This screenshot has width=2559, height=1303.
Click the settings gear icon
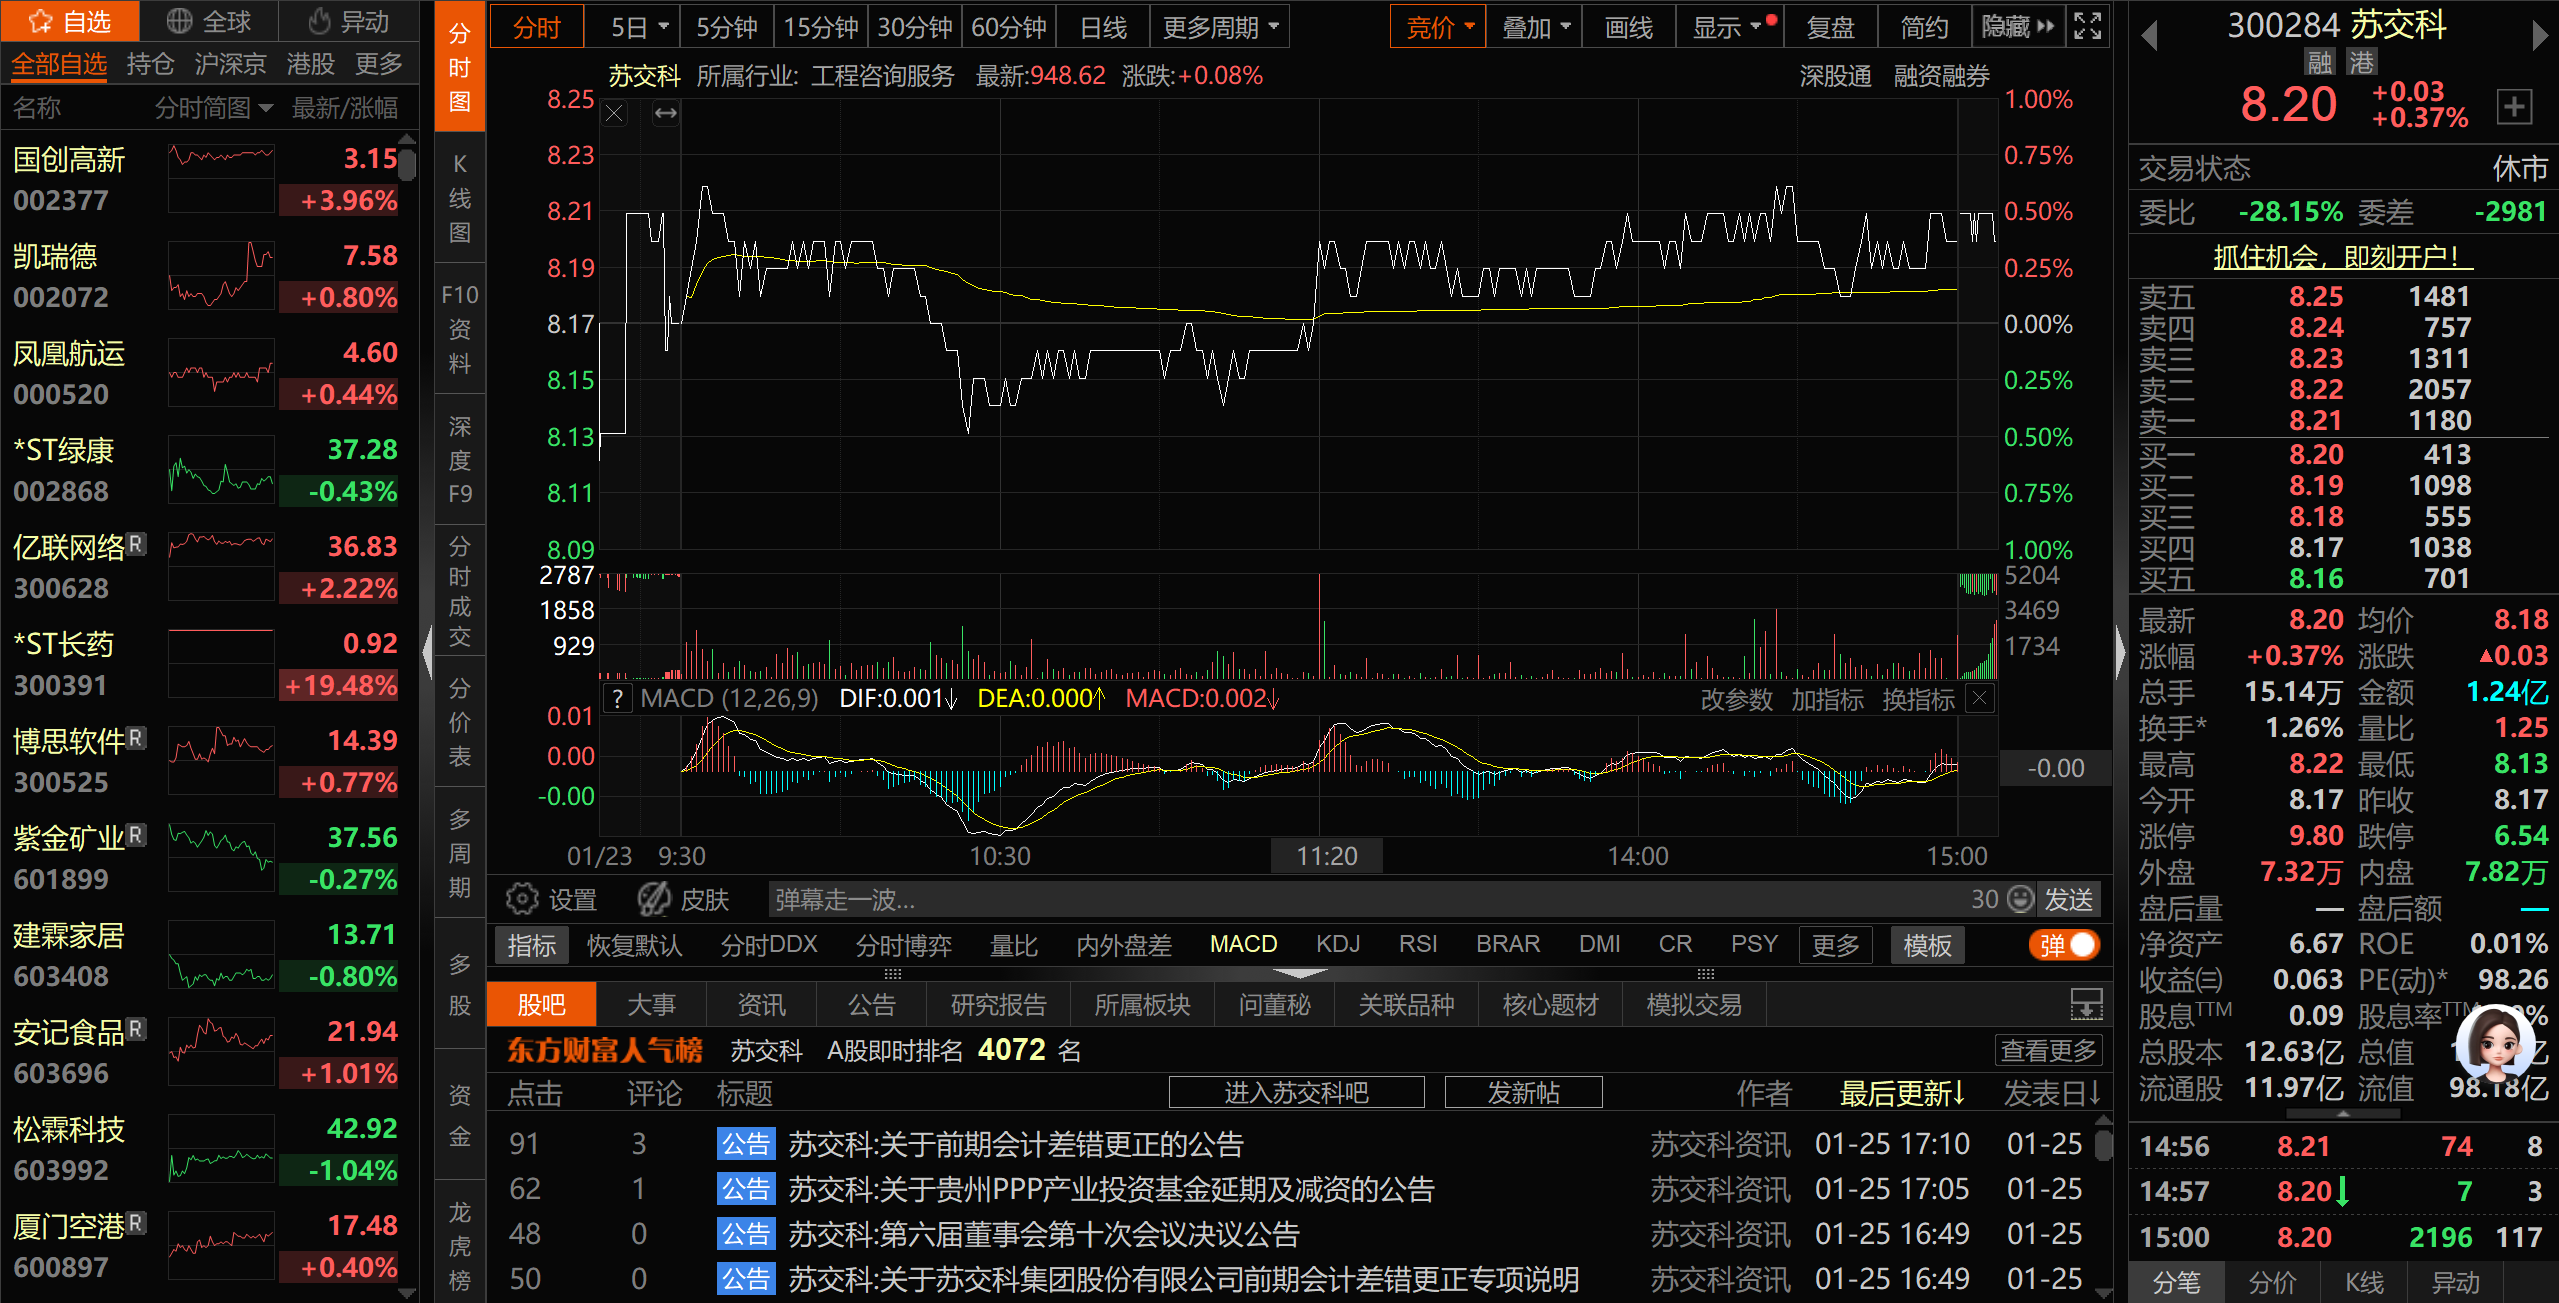point(521,899)
